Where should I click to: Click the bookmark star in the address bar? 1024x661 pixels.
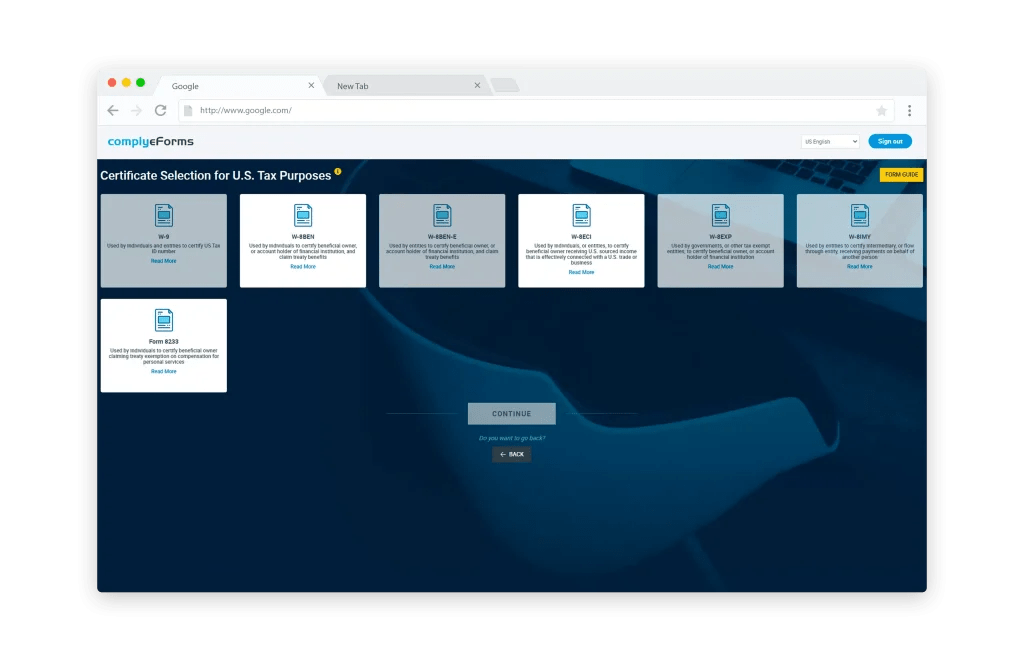tap(880, 110)
